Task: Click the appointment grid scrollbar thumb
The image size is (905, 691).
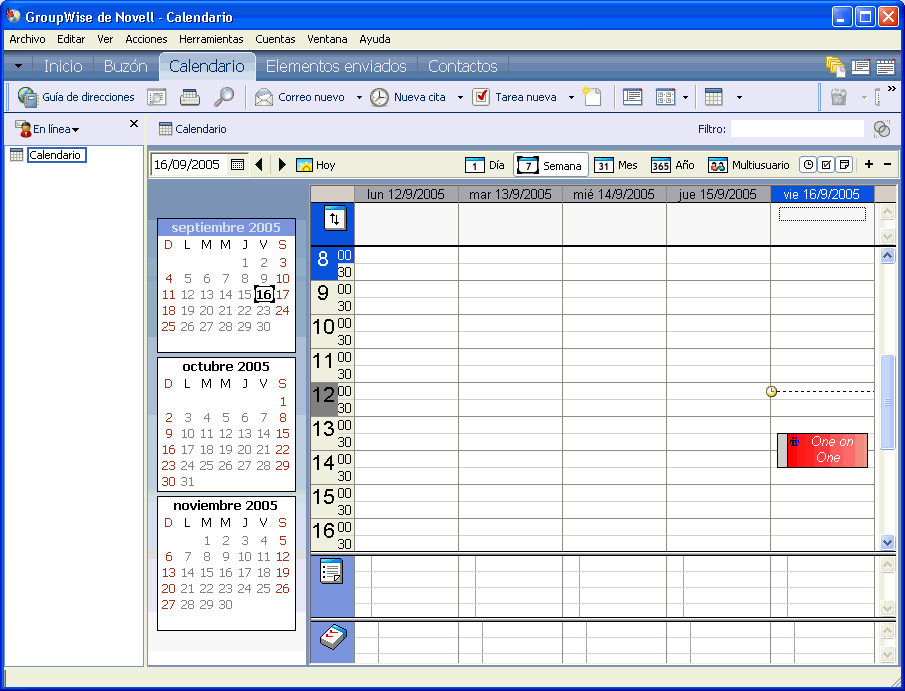Action: coord(888,402)
